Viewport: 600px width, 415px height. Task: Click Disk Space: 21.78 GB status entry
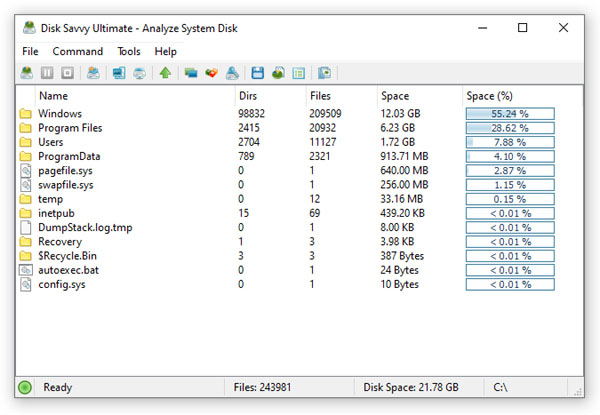click(411, 387)
